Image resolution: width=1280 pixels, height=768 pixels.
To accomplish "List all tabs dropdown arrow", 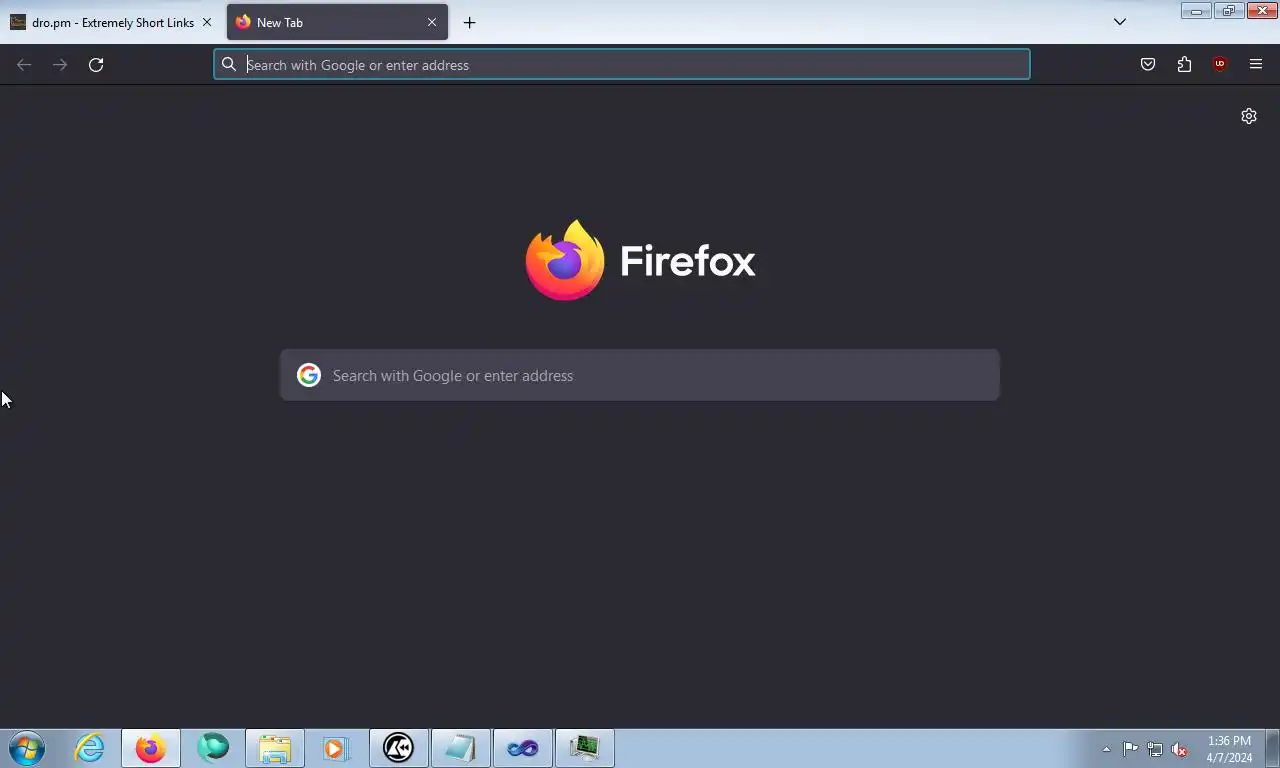I will tap(1120, 22).
